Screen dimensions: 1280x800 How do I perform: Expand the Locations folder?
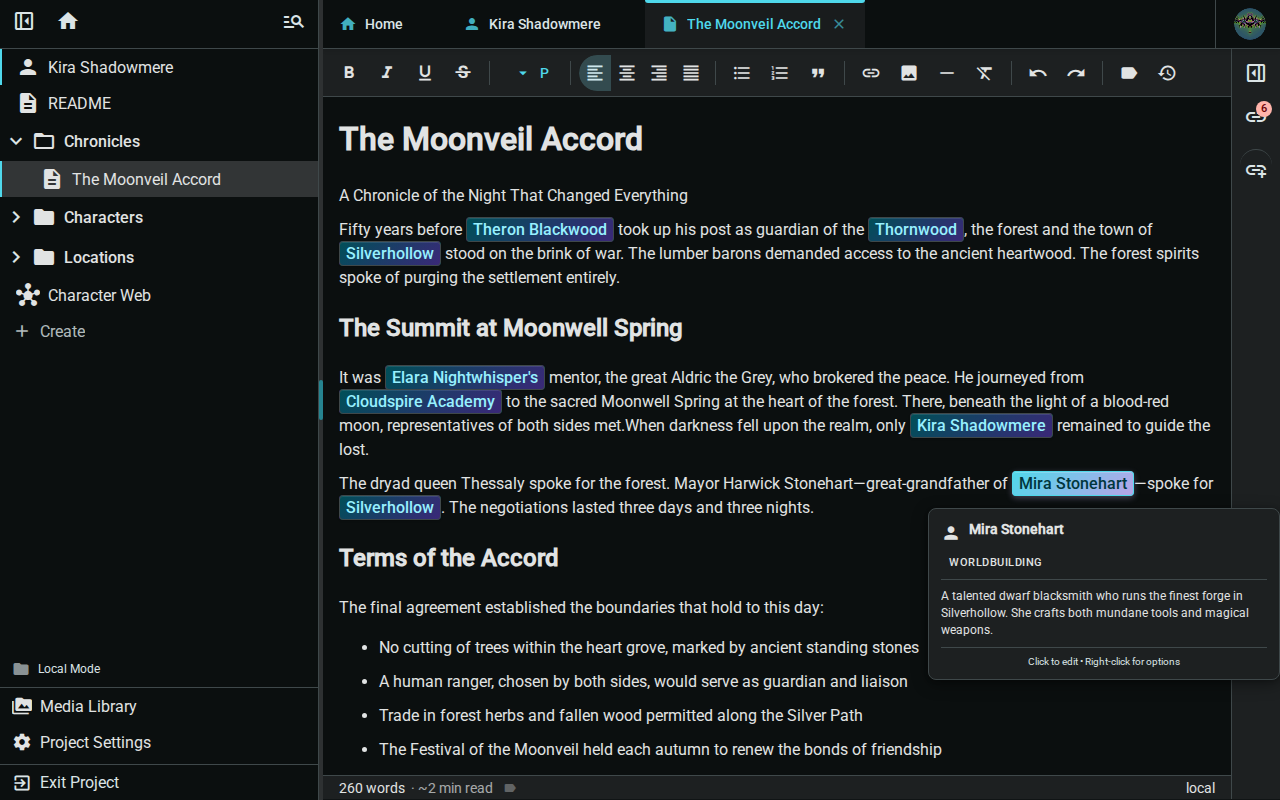click(x=16, y=257)
